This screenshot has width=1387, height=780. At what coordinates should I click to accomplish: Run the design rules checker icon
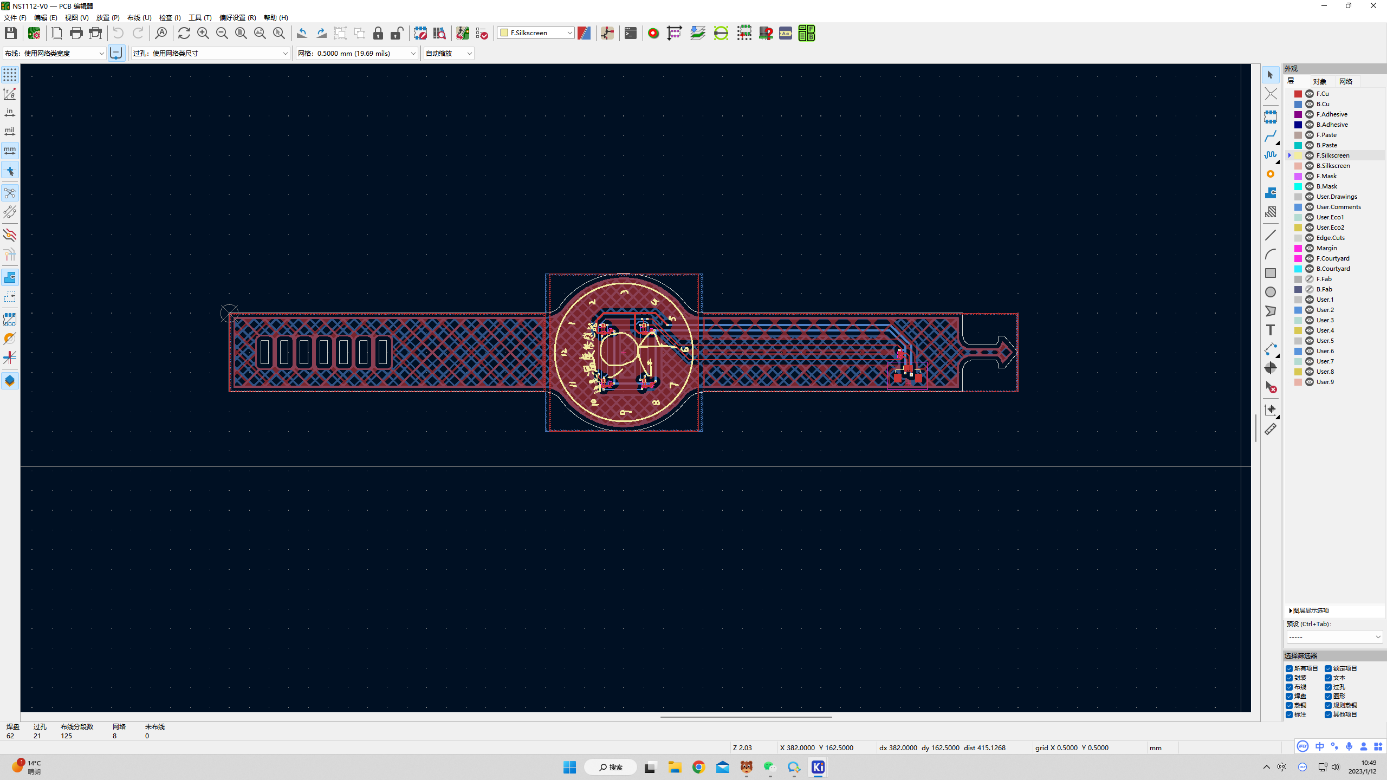point(482,33)
